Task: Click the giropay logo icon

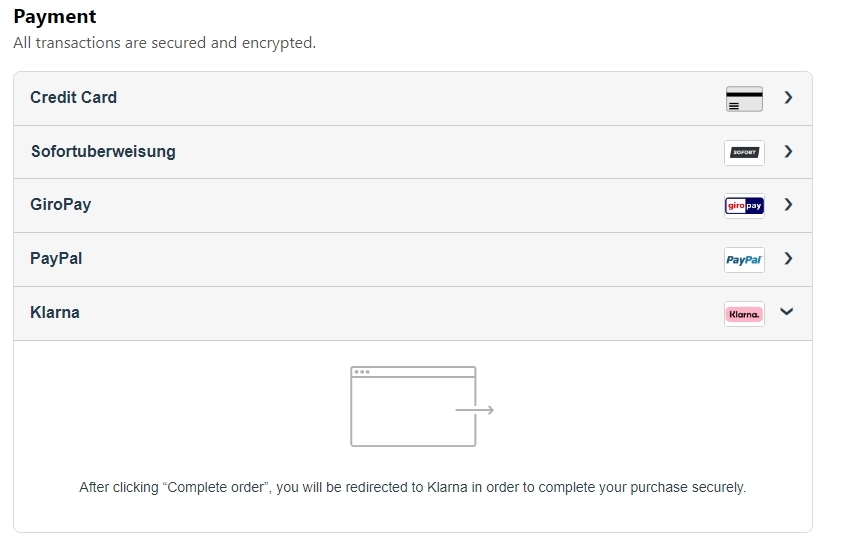Action: point(744,205)
